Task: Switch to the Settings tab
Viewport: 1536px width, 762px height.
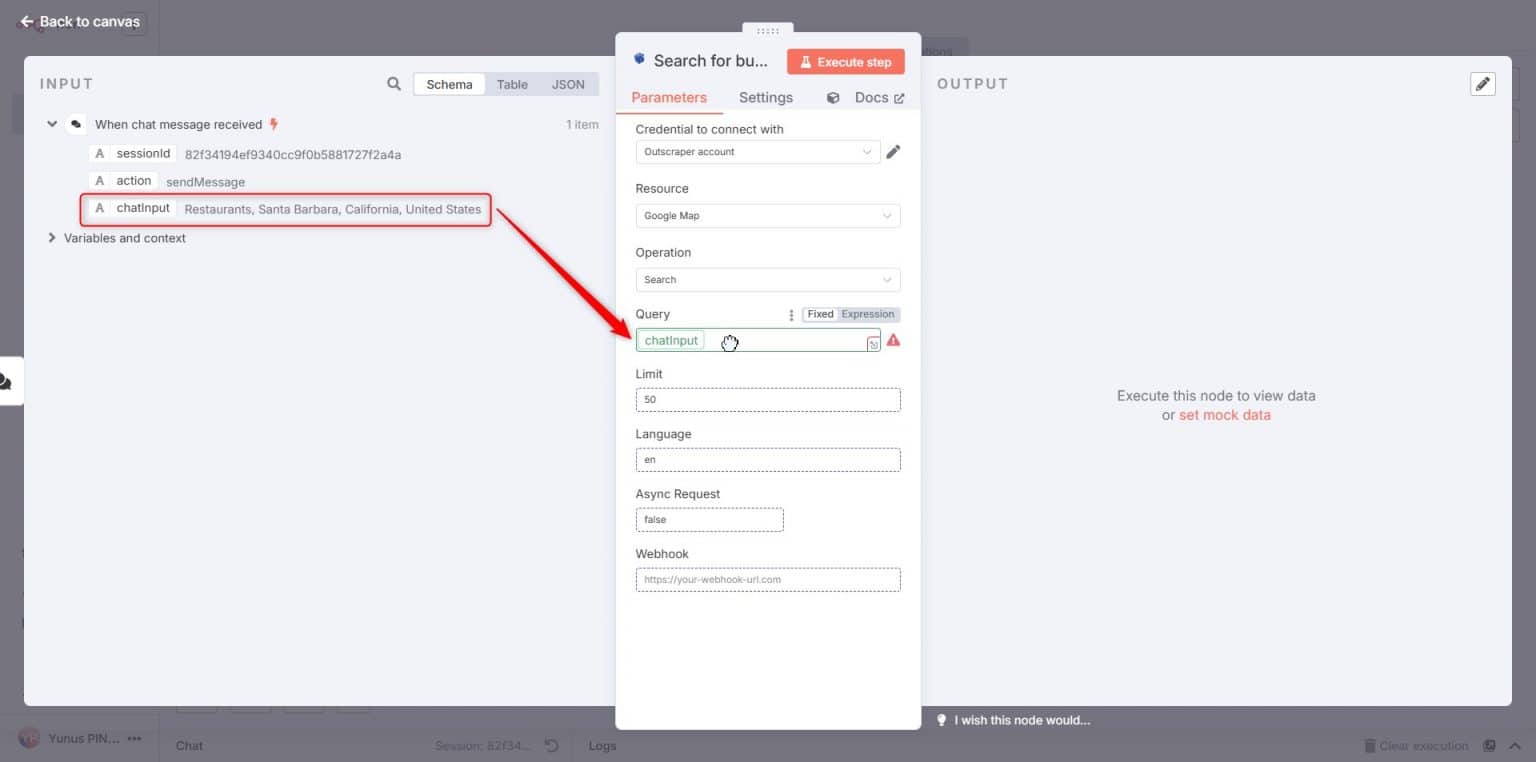Action: click(x=765, y=97)
